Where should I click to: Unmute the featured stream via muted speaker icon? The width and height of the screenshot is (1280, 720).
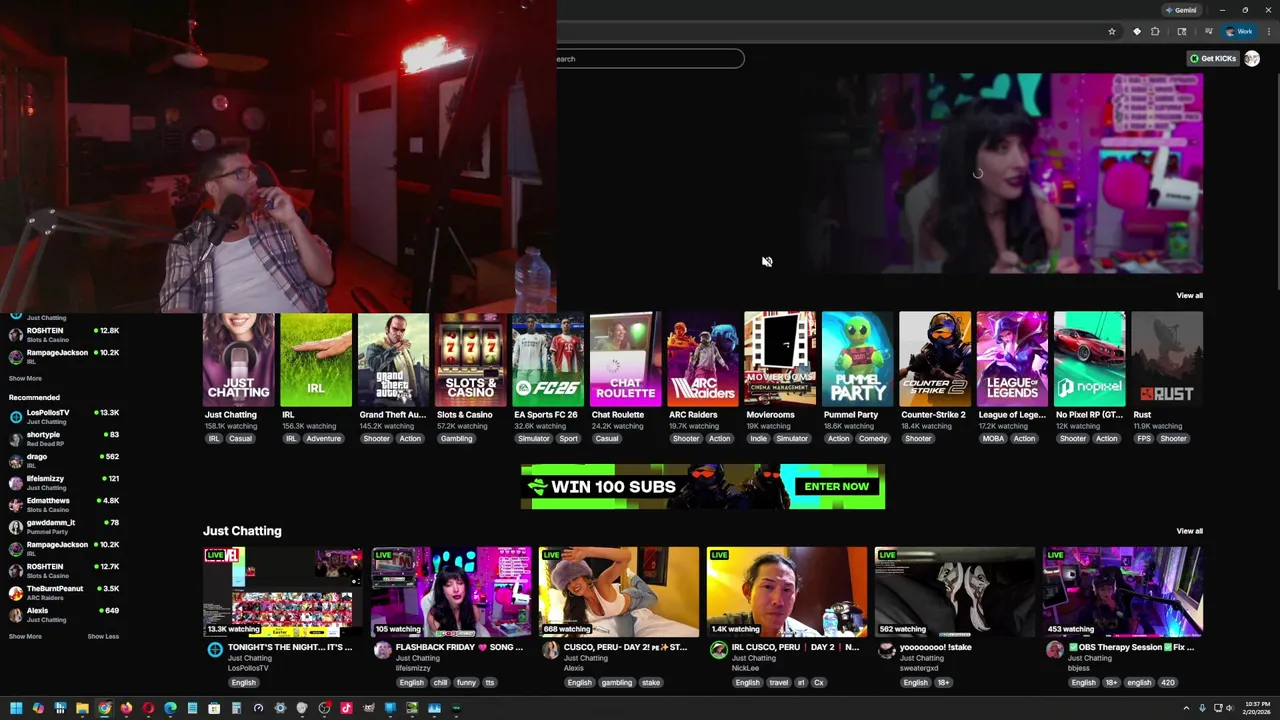tap(767, 262)
